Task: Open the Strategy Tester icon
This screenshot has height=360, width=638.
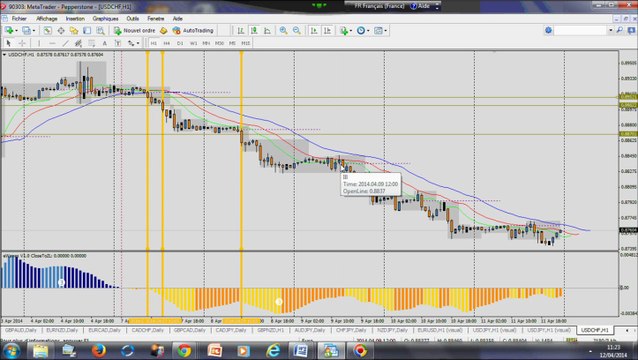Action: (x=100, y=31)
